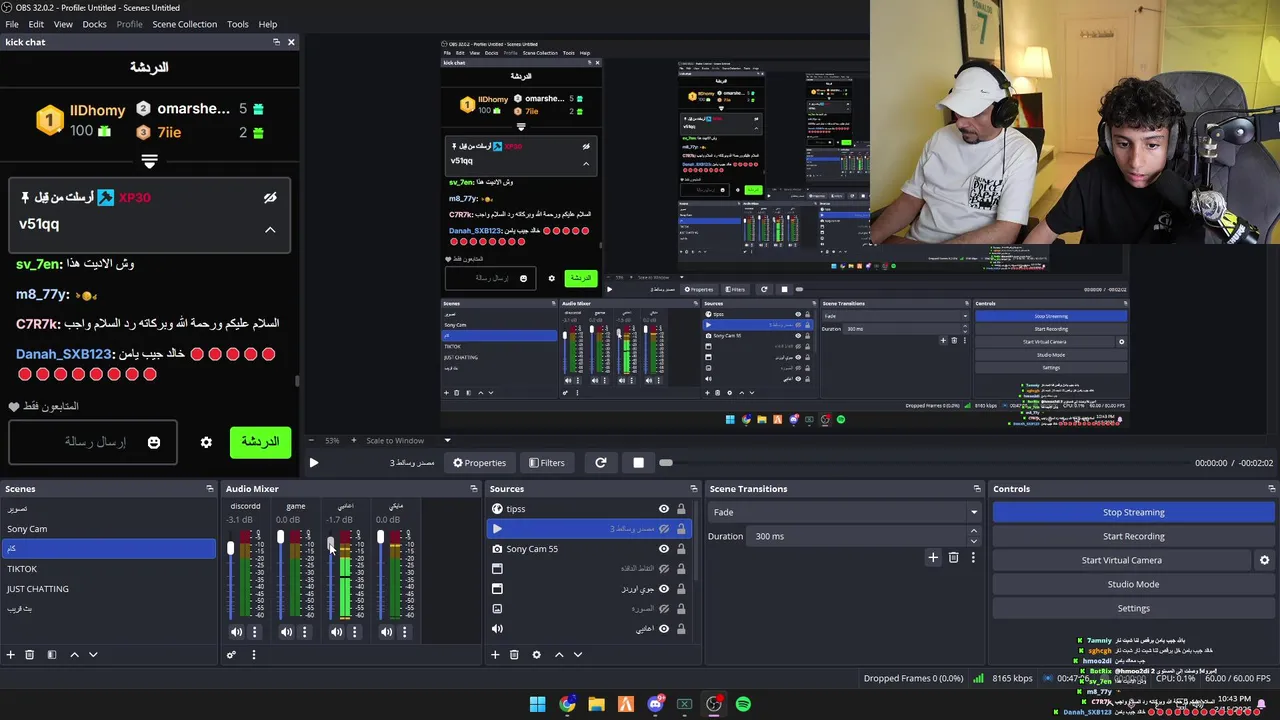Image resolution: width=1280 pixels, height=720 pixels.
Task: Open the Scene Collection menu
Action: pos(184,24)
